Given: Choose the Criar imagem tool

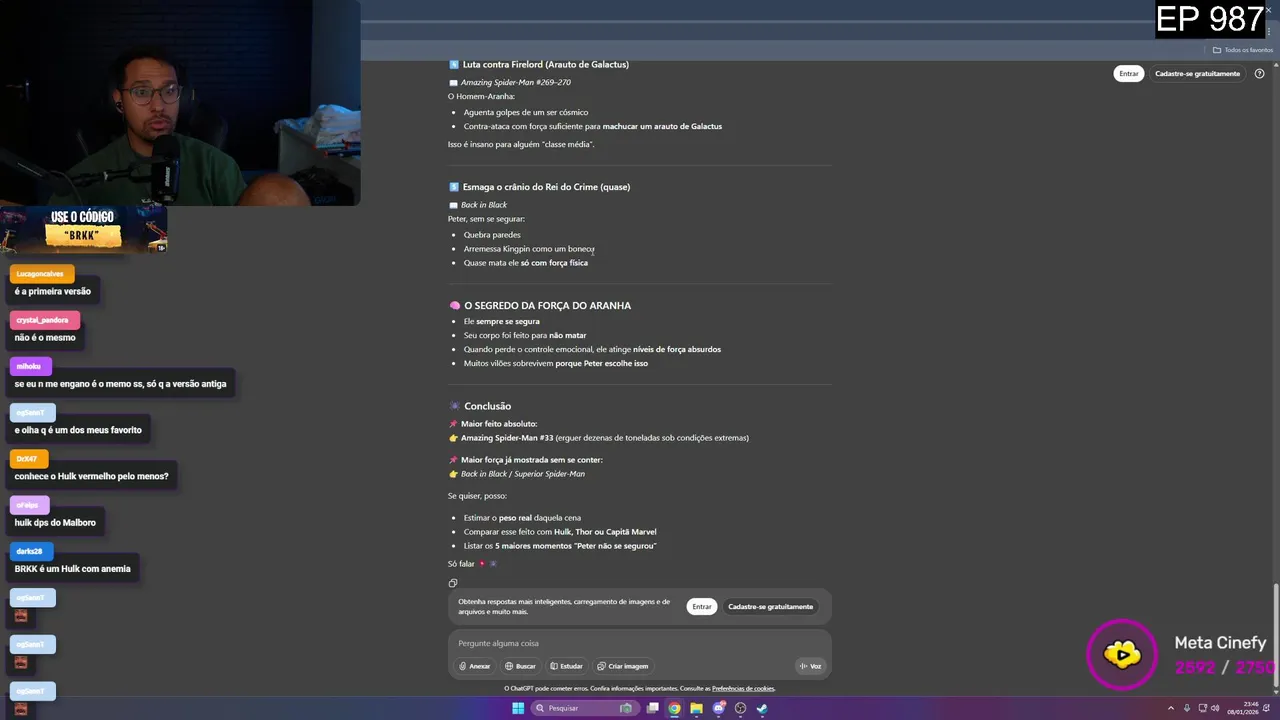Looking at the screenshot, I should point(623,666).
